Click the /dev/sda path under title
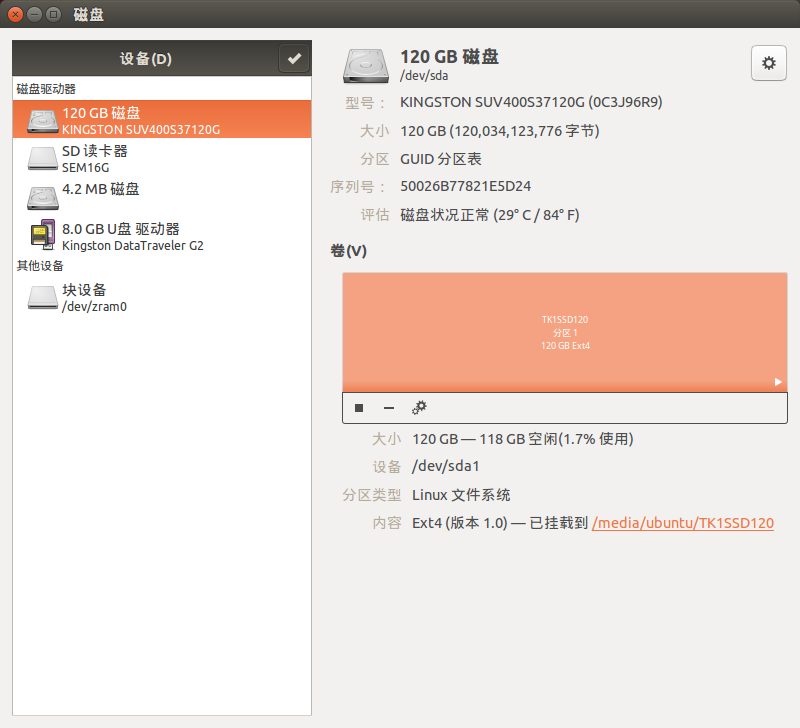This screenshot has height=728, width=800. 424,76
